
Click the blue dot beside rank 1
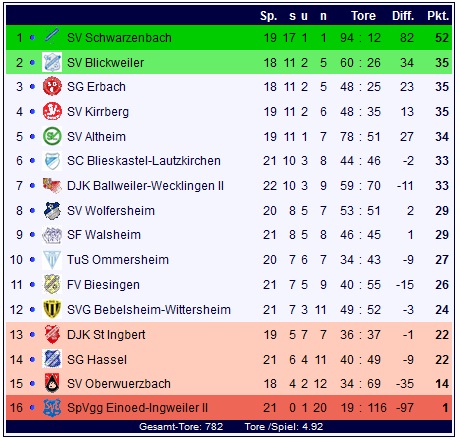click(x=32, y=37)
